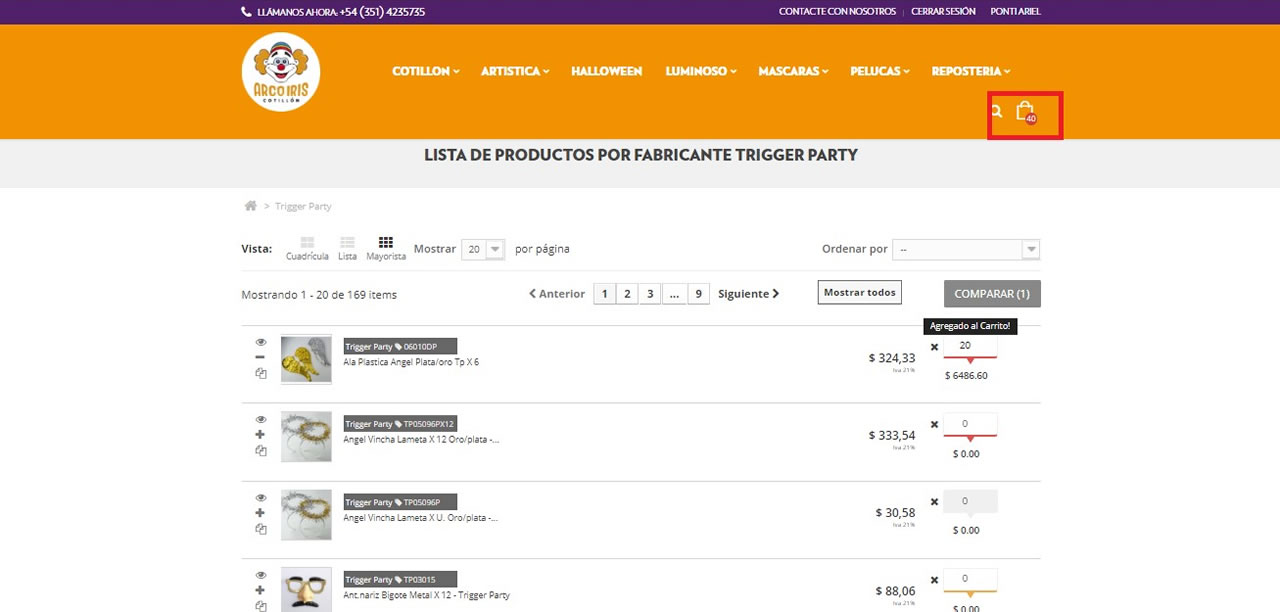Expand the LUMINOSO menu
This screenshot has height=612, width=1280.
701,72
